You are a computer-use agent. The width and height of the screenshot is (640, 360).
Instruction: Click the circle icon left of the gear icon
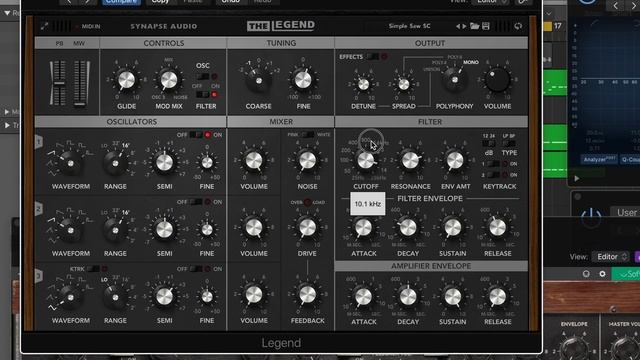coord(586,274)
